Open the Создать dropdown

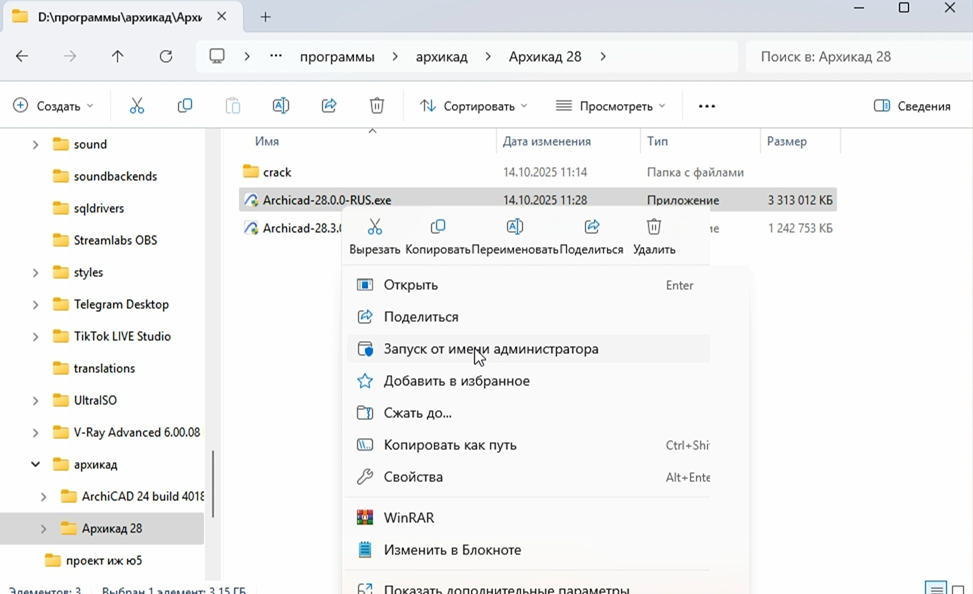point(53,106)
